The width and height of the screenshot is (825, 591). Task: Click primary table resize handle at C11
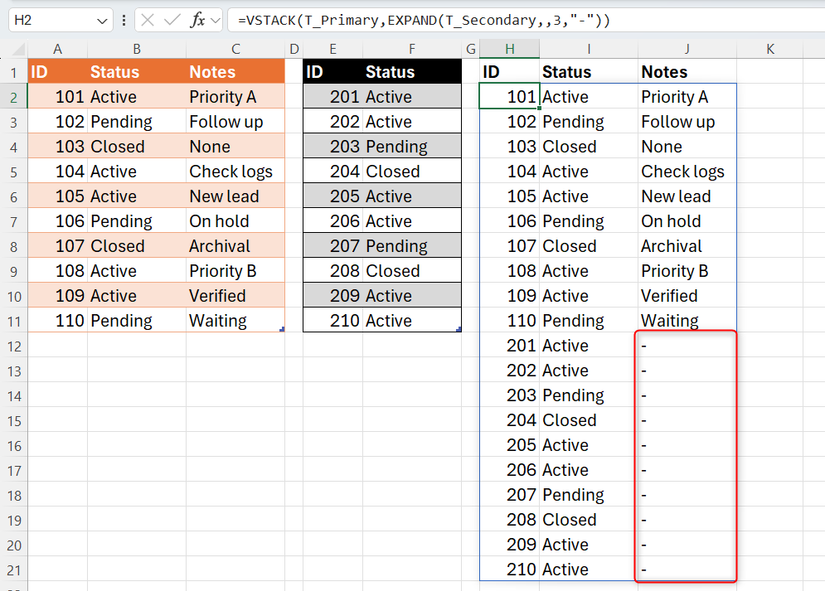tap(282, 329)
